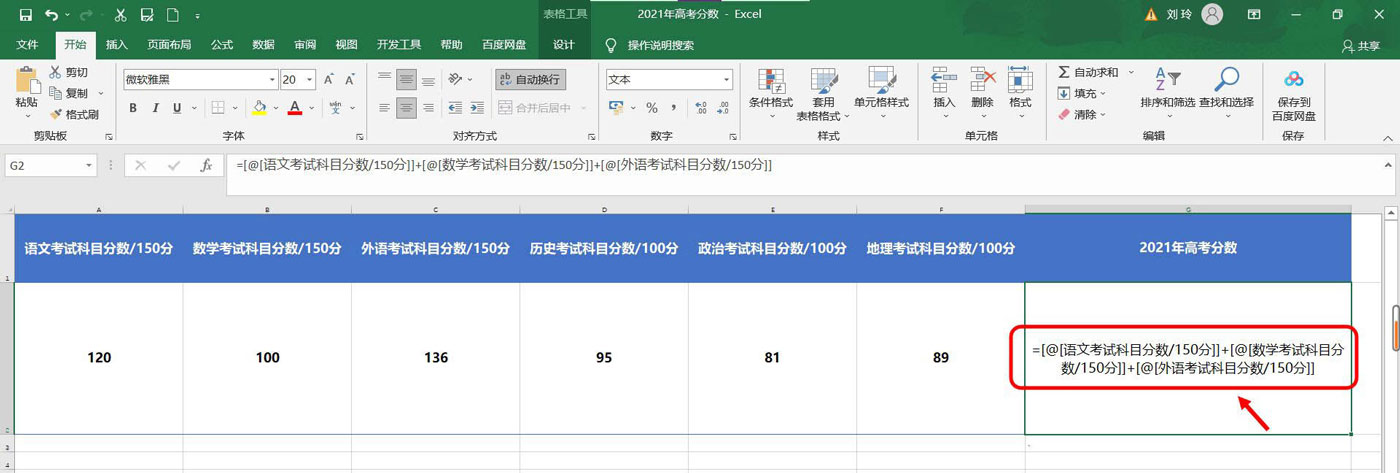1400x473 pixels.
Task: Expand the font color dropdown arrow
Action: (310, 108)
